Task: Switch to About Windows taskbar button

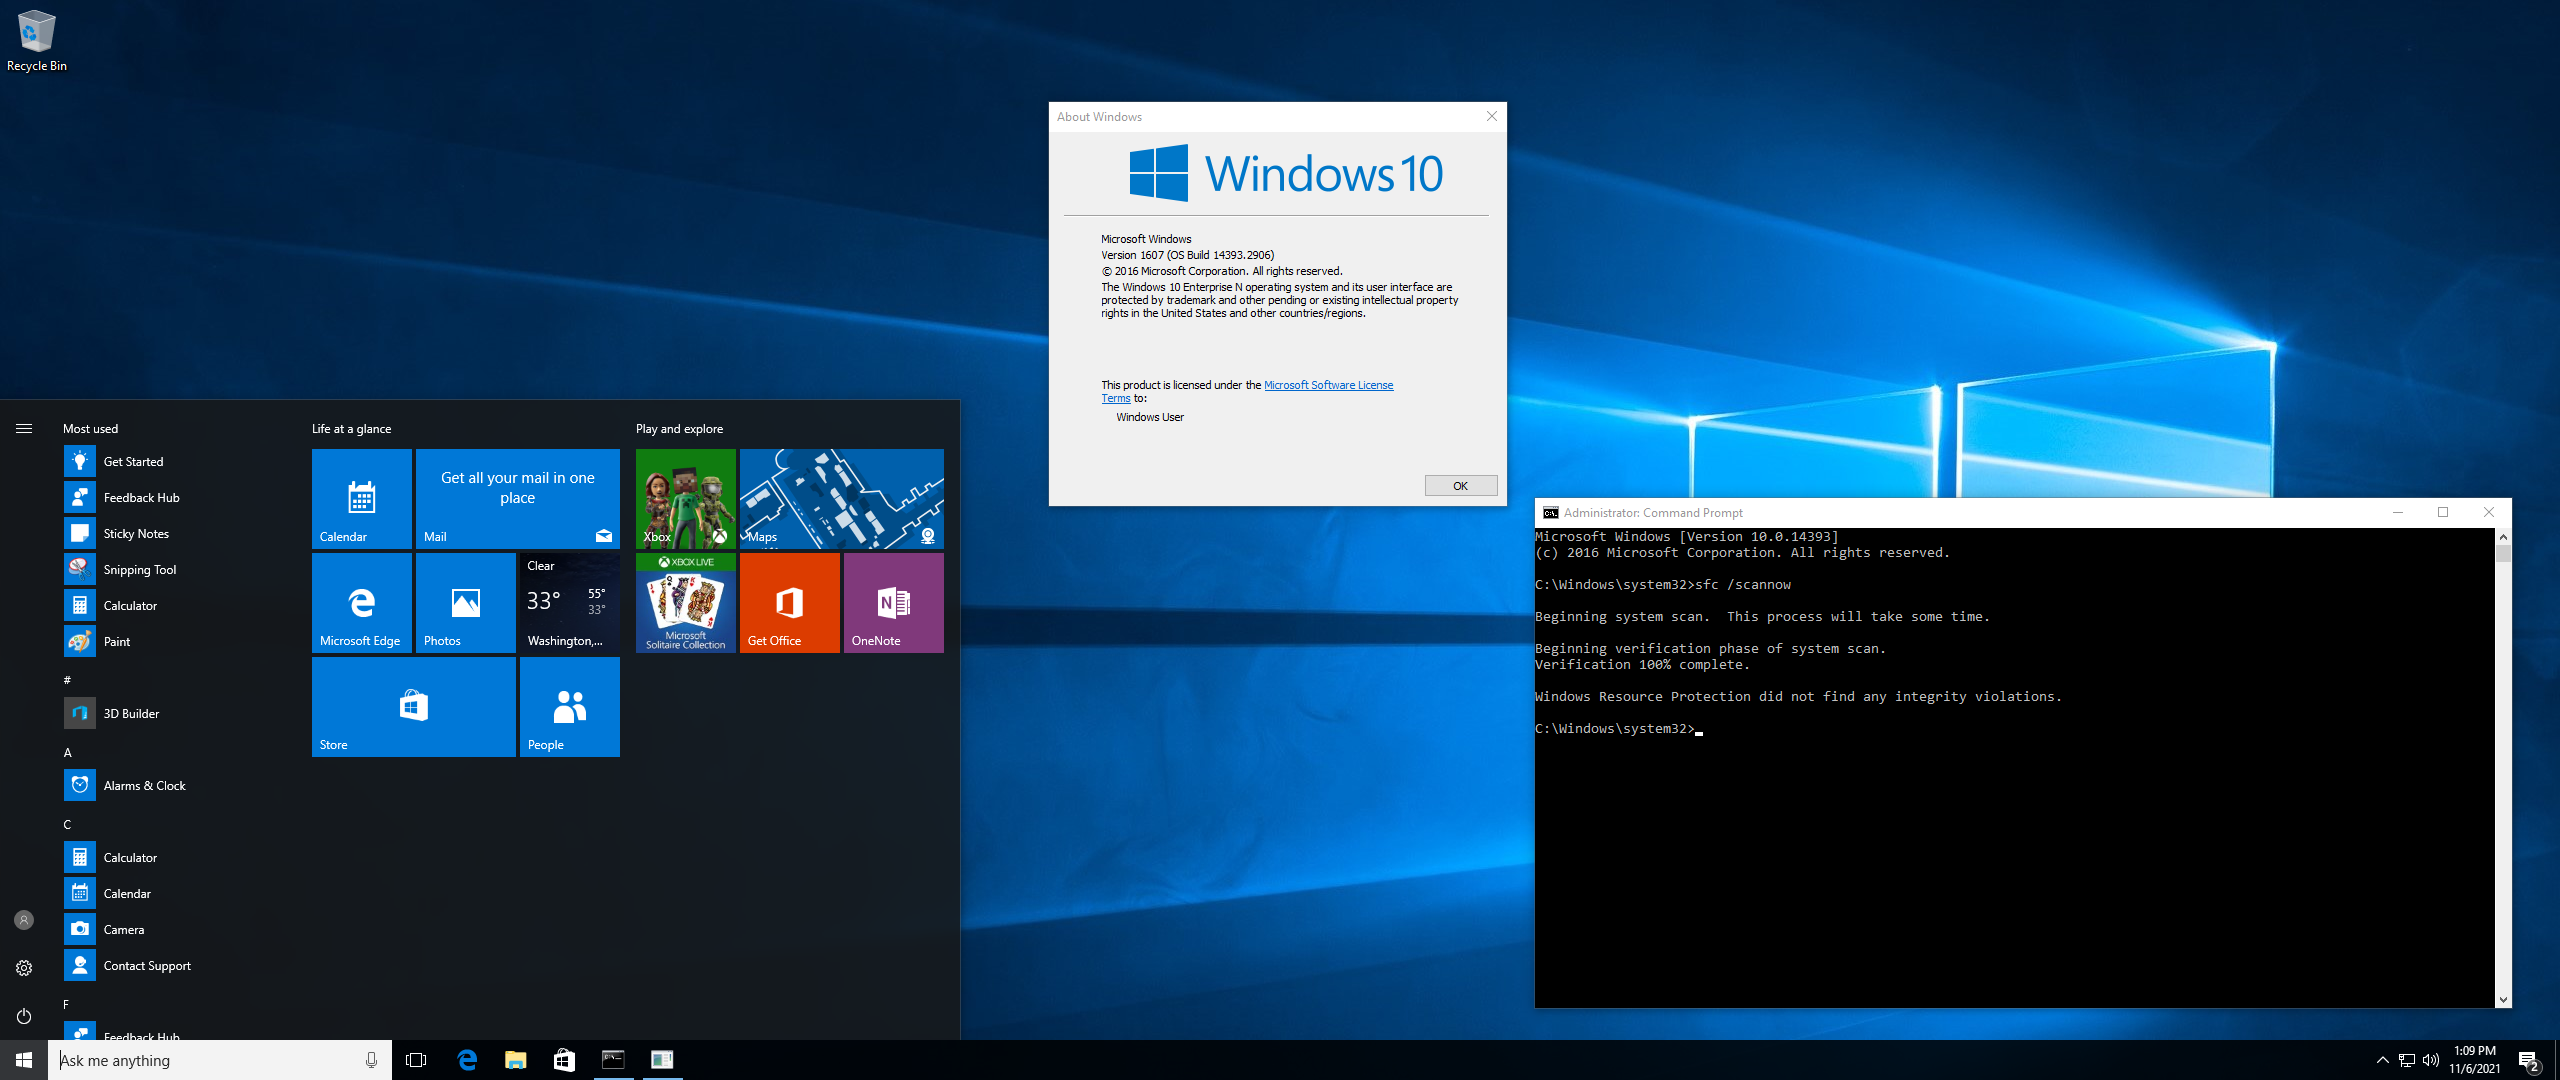Action: click(662, 1060)
